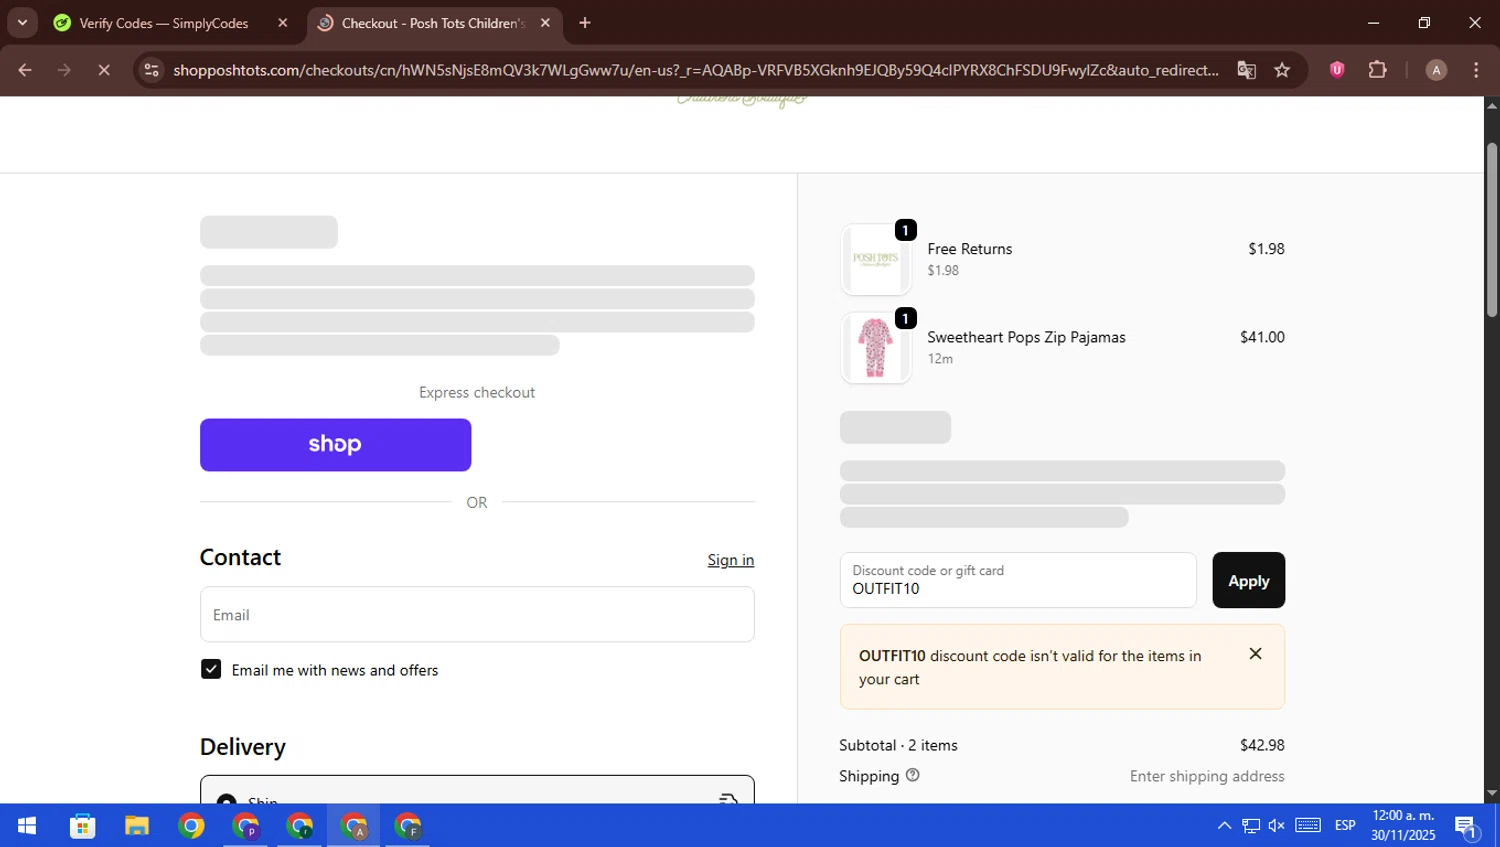The height and width of the screenshot is (847, 1500).
Task: Stop loading the page
Action: pos(103,70)
